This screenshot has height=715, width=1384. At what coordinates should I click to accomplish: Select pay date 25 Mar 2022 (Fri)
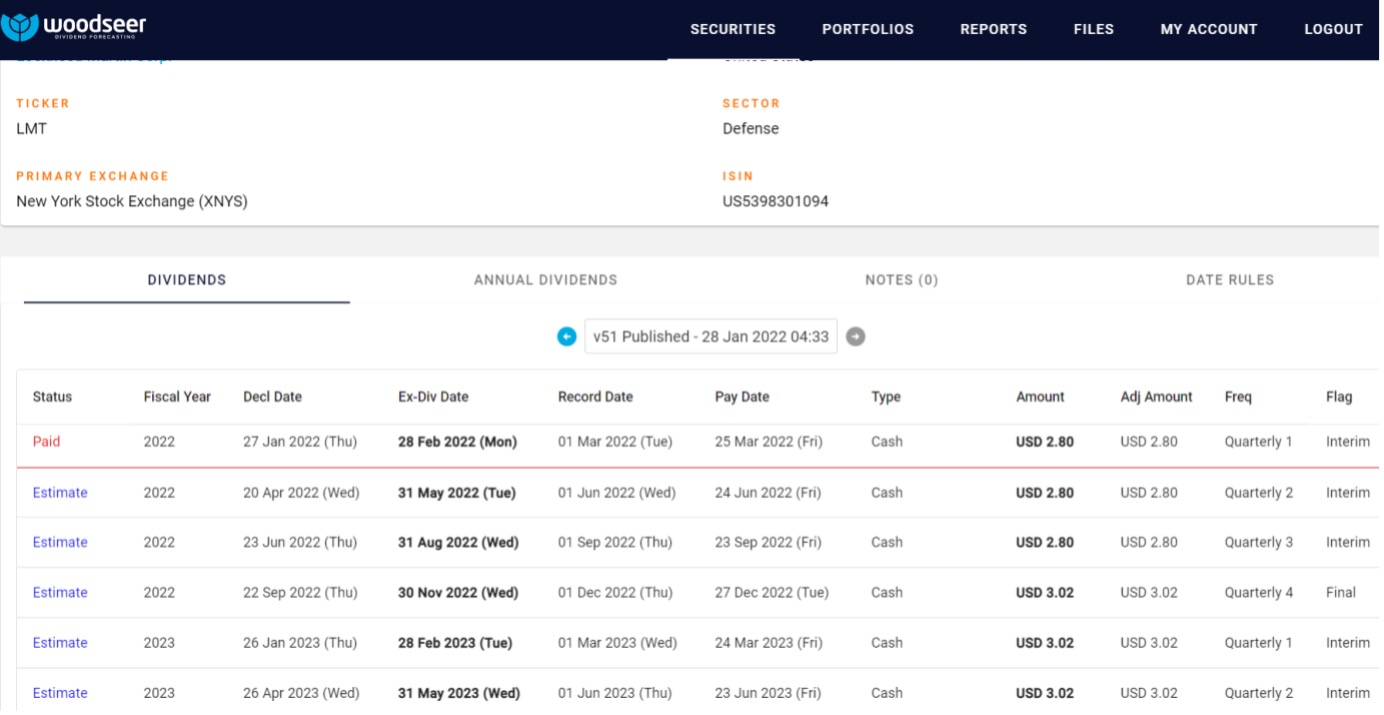pyautogui.click(x=768, y=442)
